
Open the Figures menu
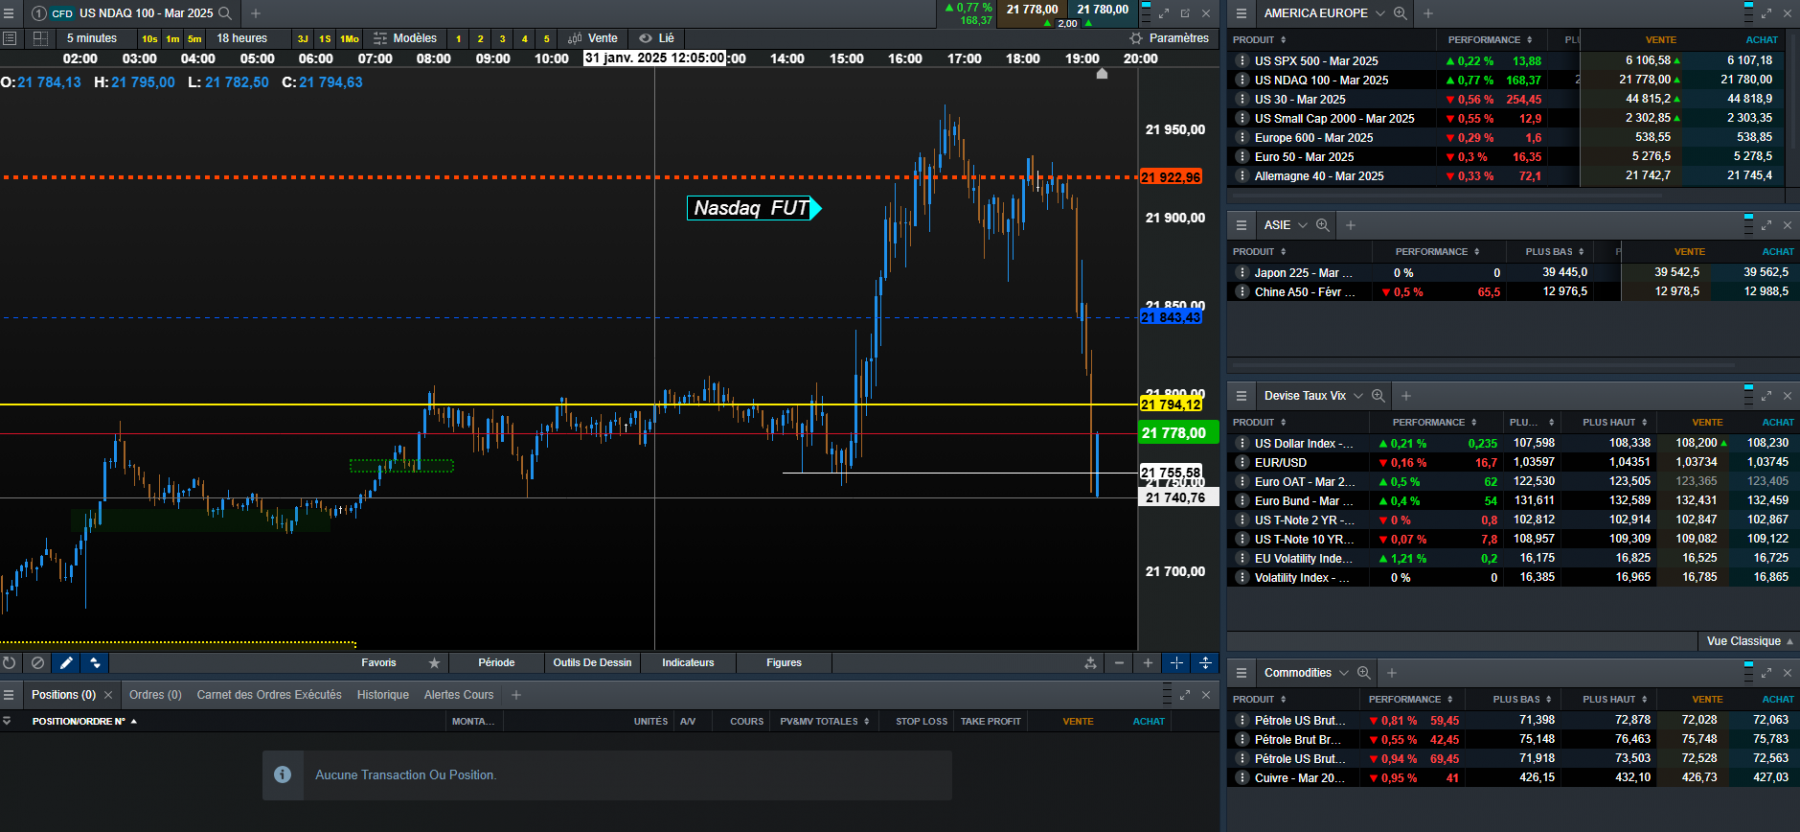(x=784, y=662)
